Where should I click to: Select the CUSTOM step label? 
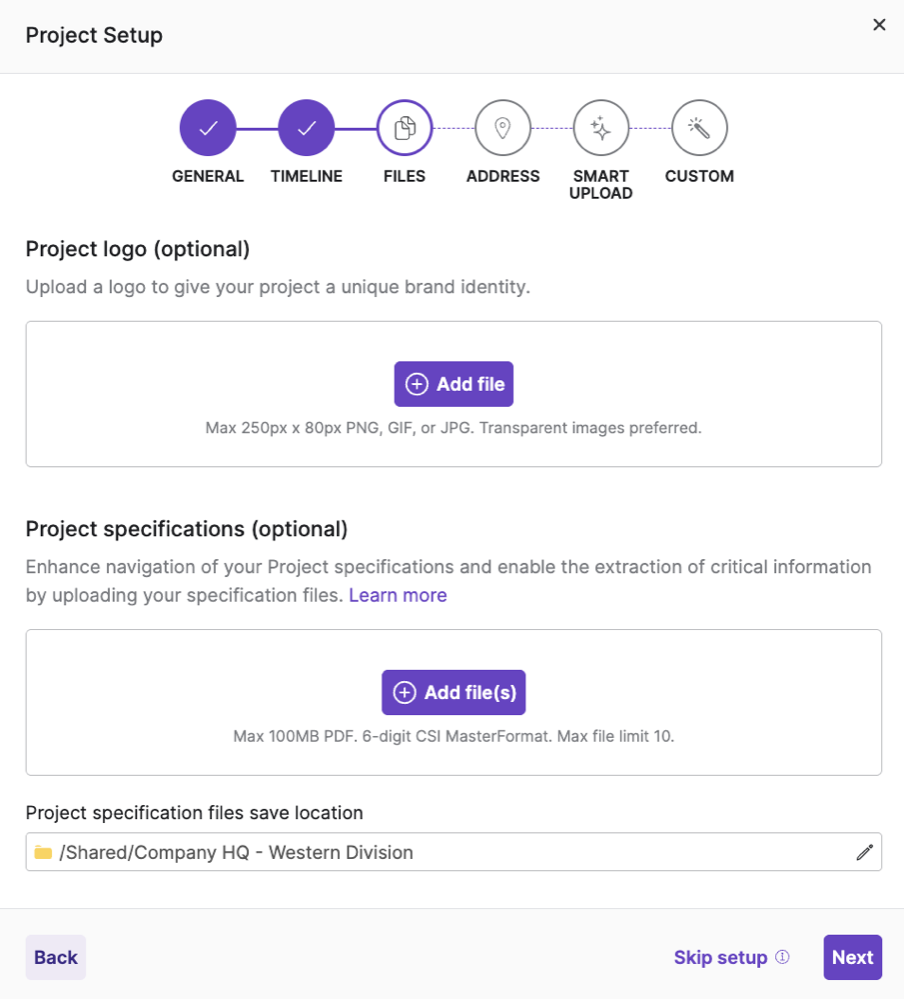pyautogui.click(x=699, y=176)
